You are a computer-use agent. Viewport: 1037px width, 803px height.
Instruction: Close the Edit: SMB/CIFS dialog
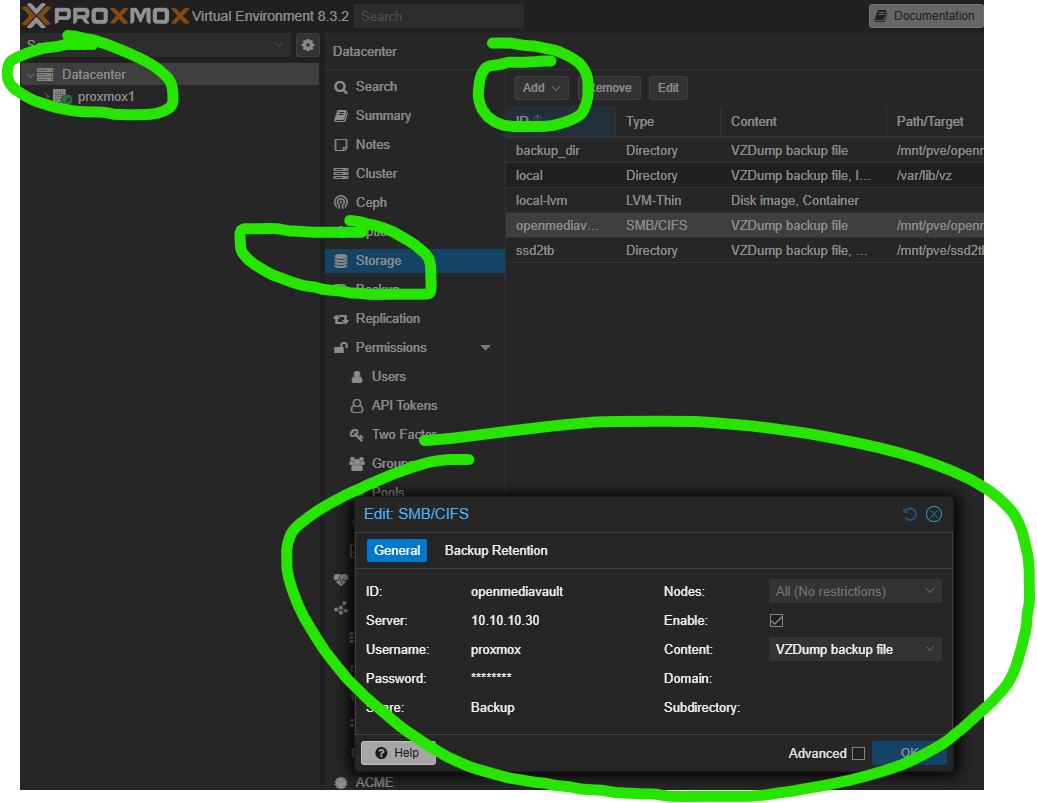point(934,514)
